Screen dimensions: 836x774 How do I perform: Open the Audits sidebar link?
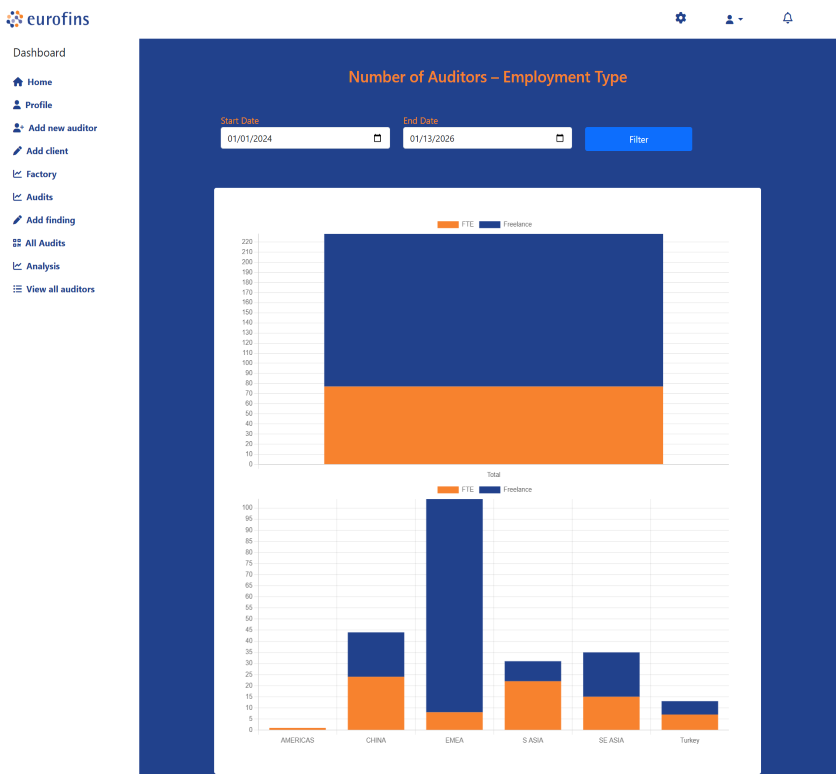(39, 197)
